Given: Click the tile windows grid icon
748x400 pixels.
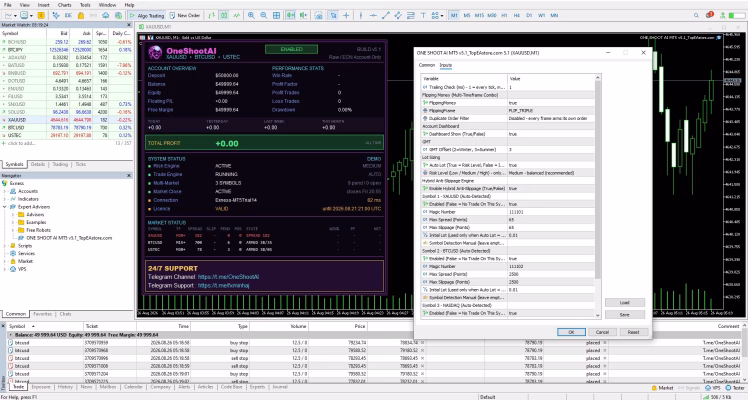Looking at the screenshot, I should point(277,15).
